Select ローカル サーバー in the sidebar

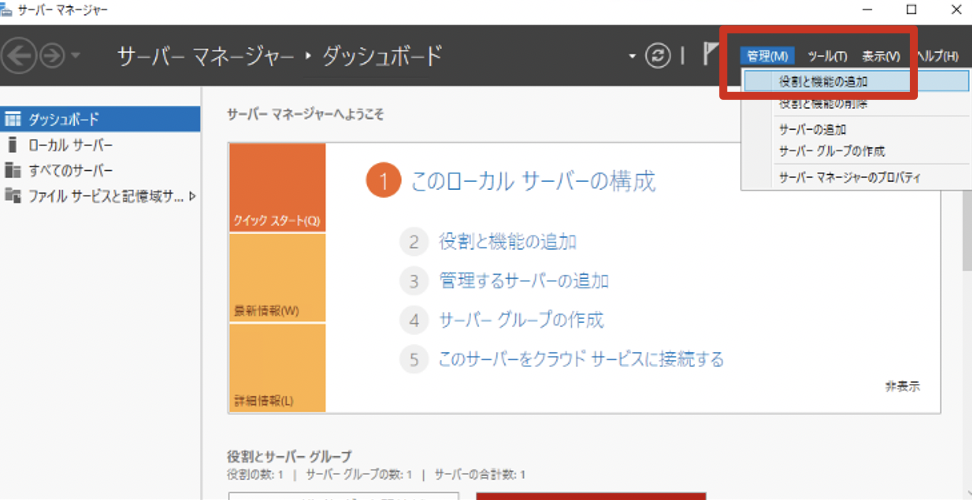coord(100,146)
